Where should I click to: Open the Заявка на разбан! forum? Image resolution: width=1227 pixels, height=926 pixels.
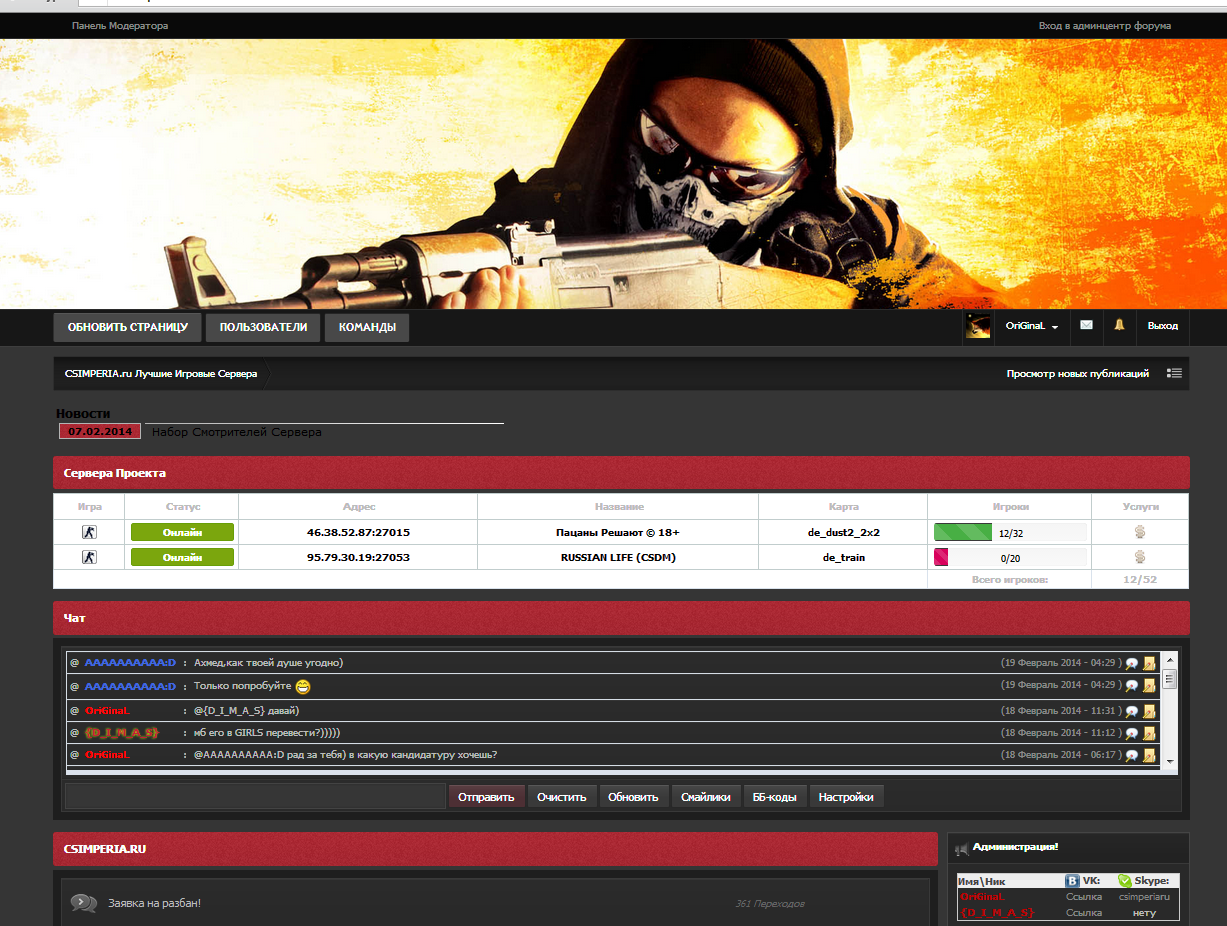(155, 903)
